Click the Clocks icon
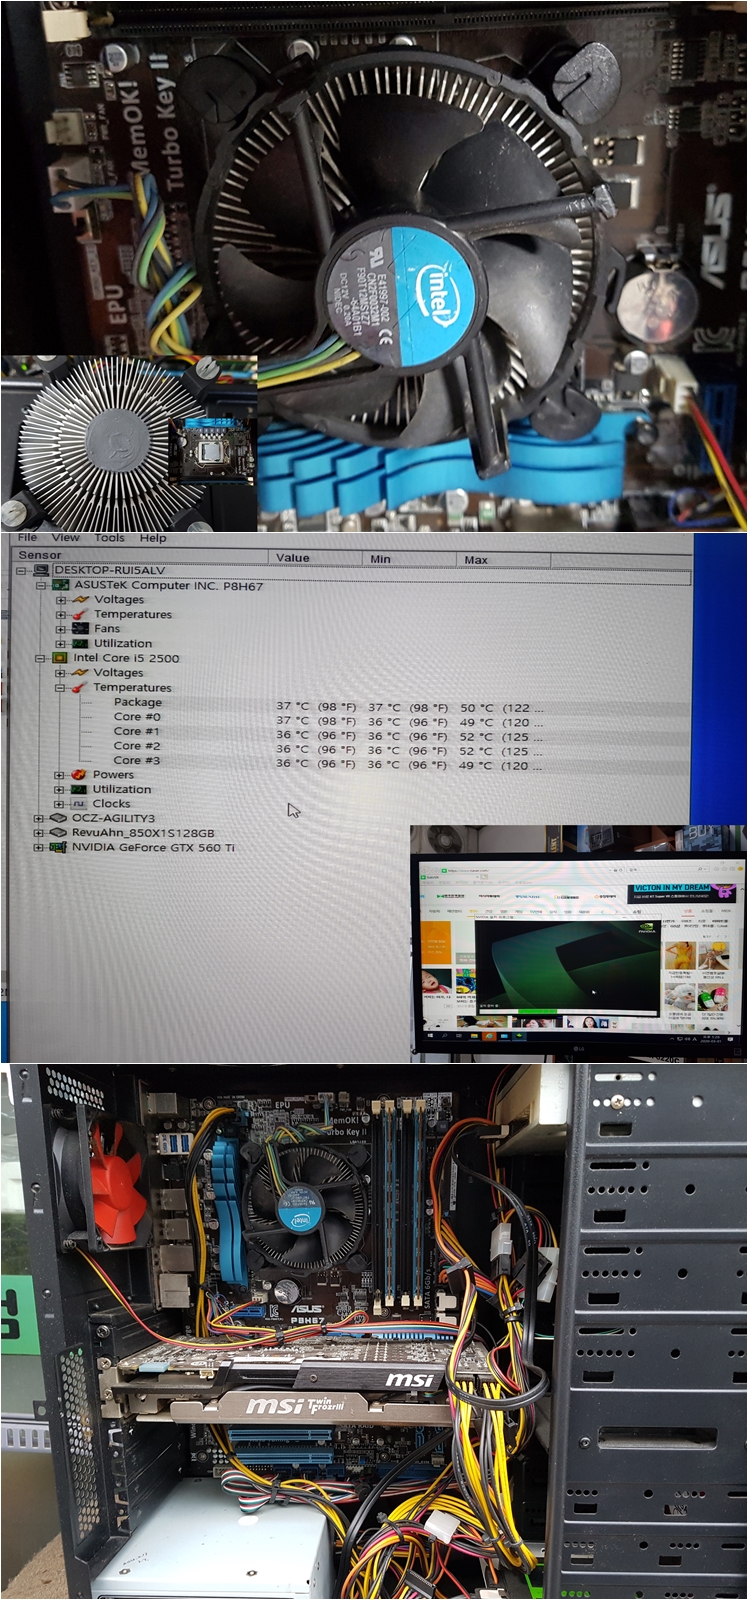The image size is (748, 1600). click(80, 804)
